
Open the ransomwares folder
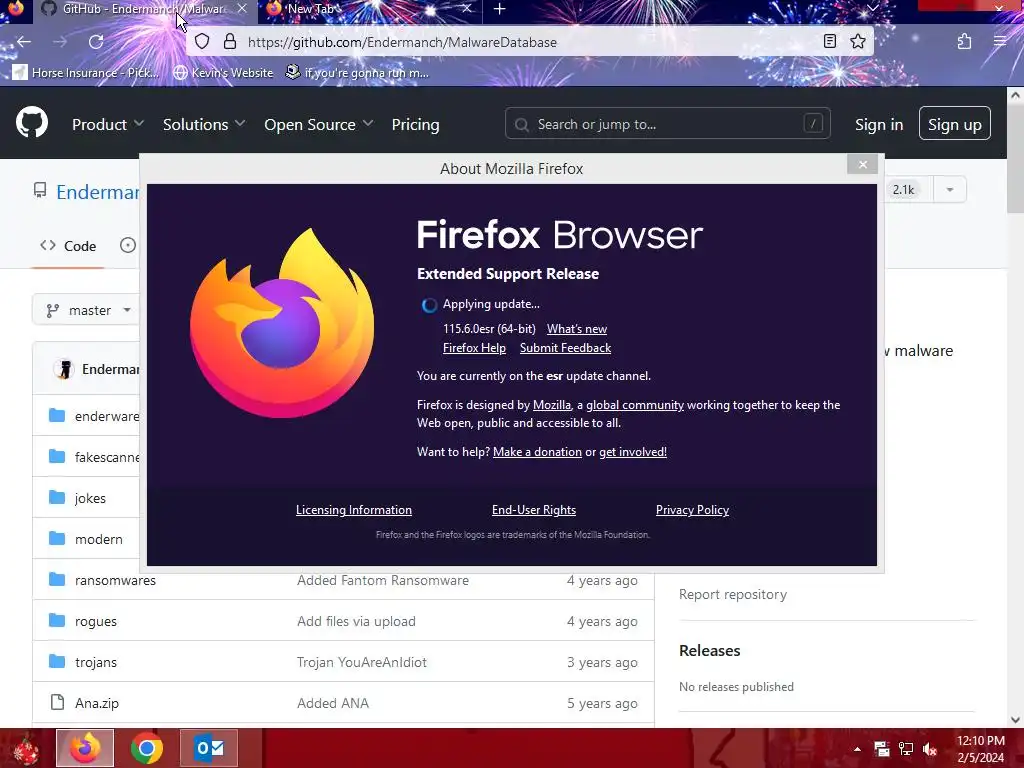(x=116, y=581)
